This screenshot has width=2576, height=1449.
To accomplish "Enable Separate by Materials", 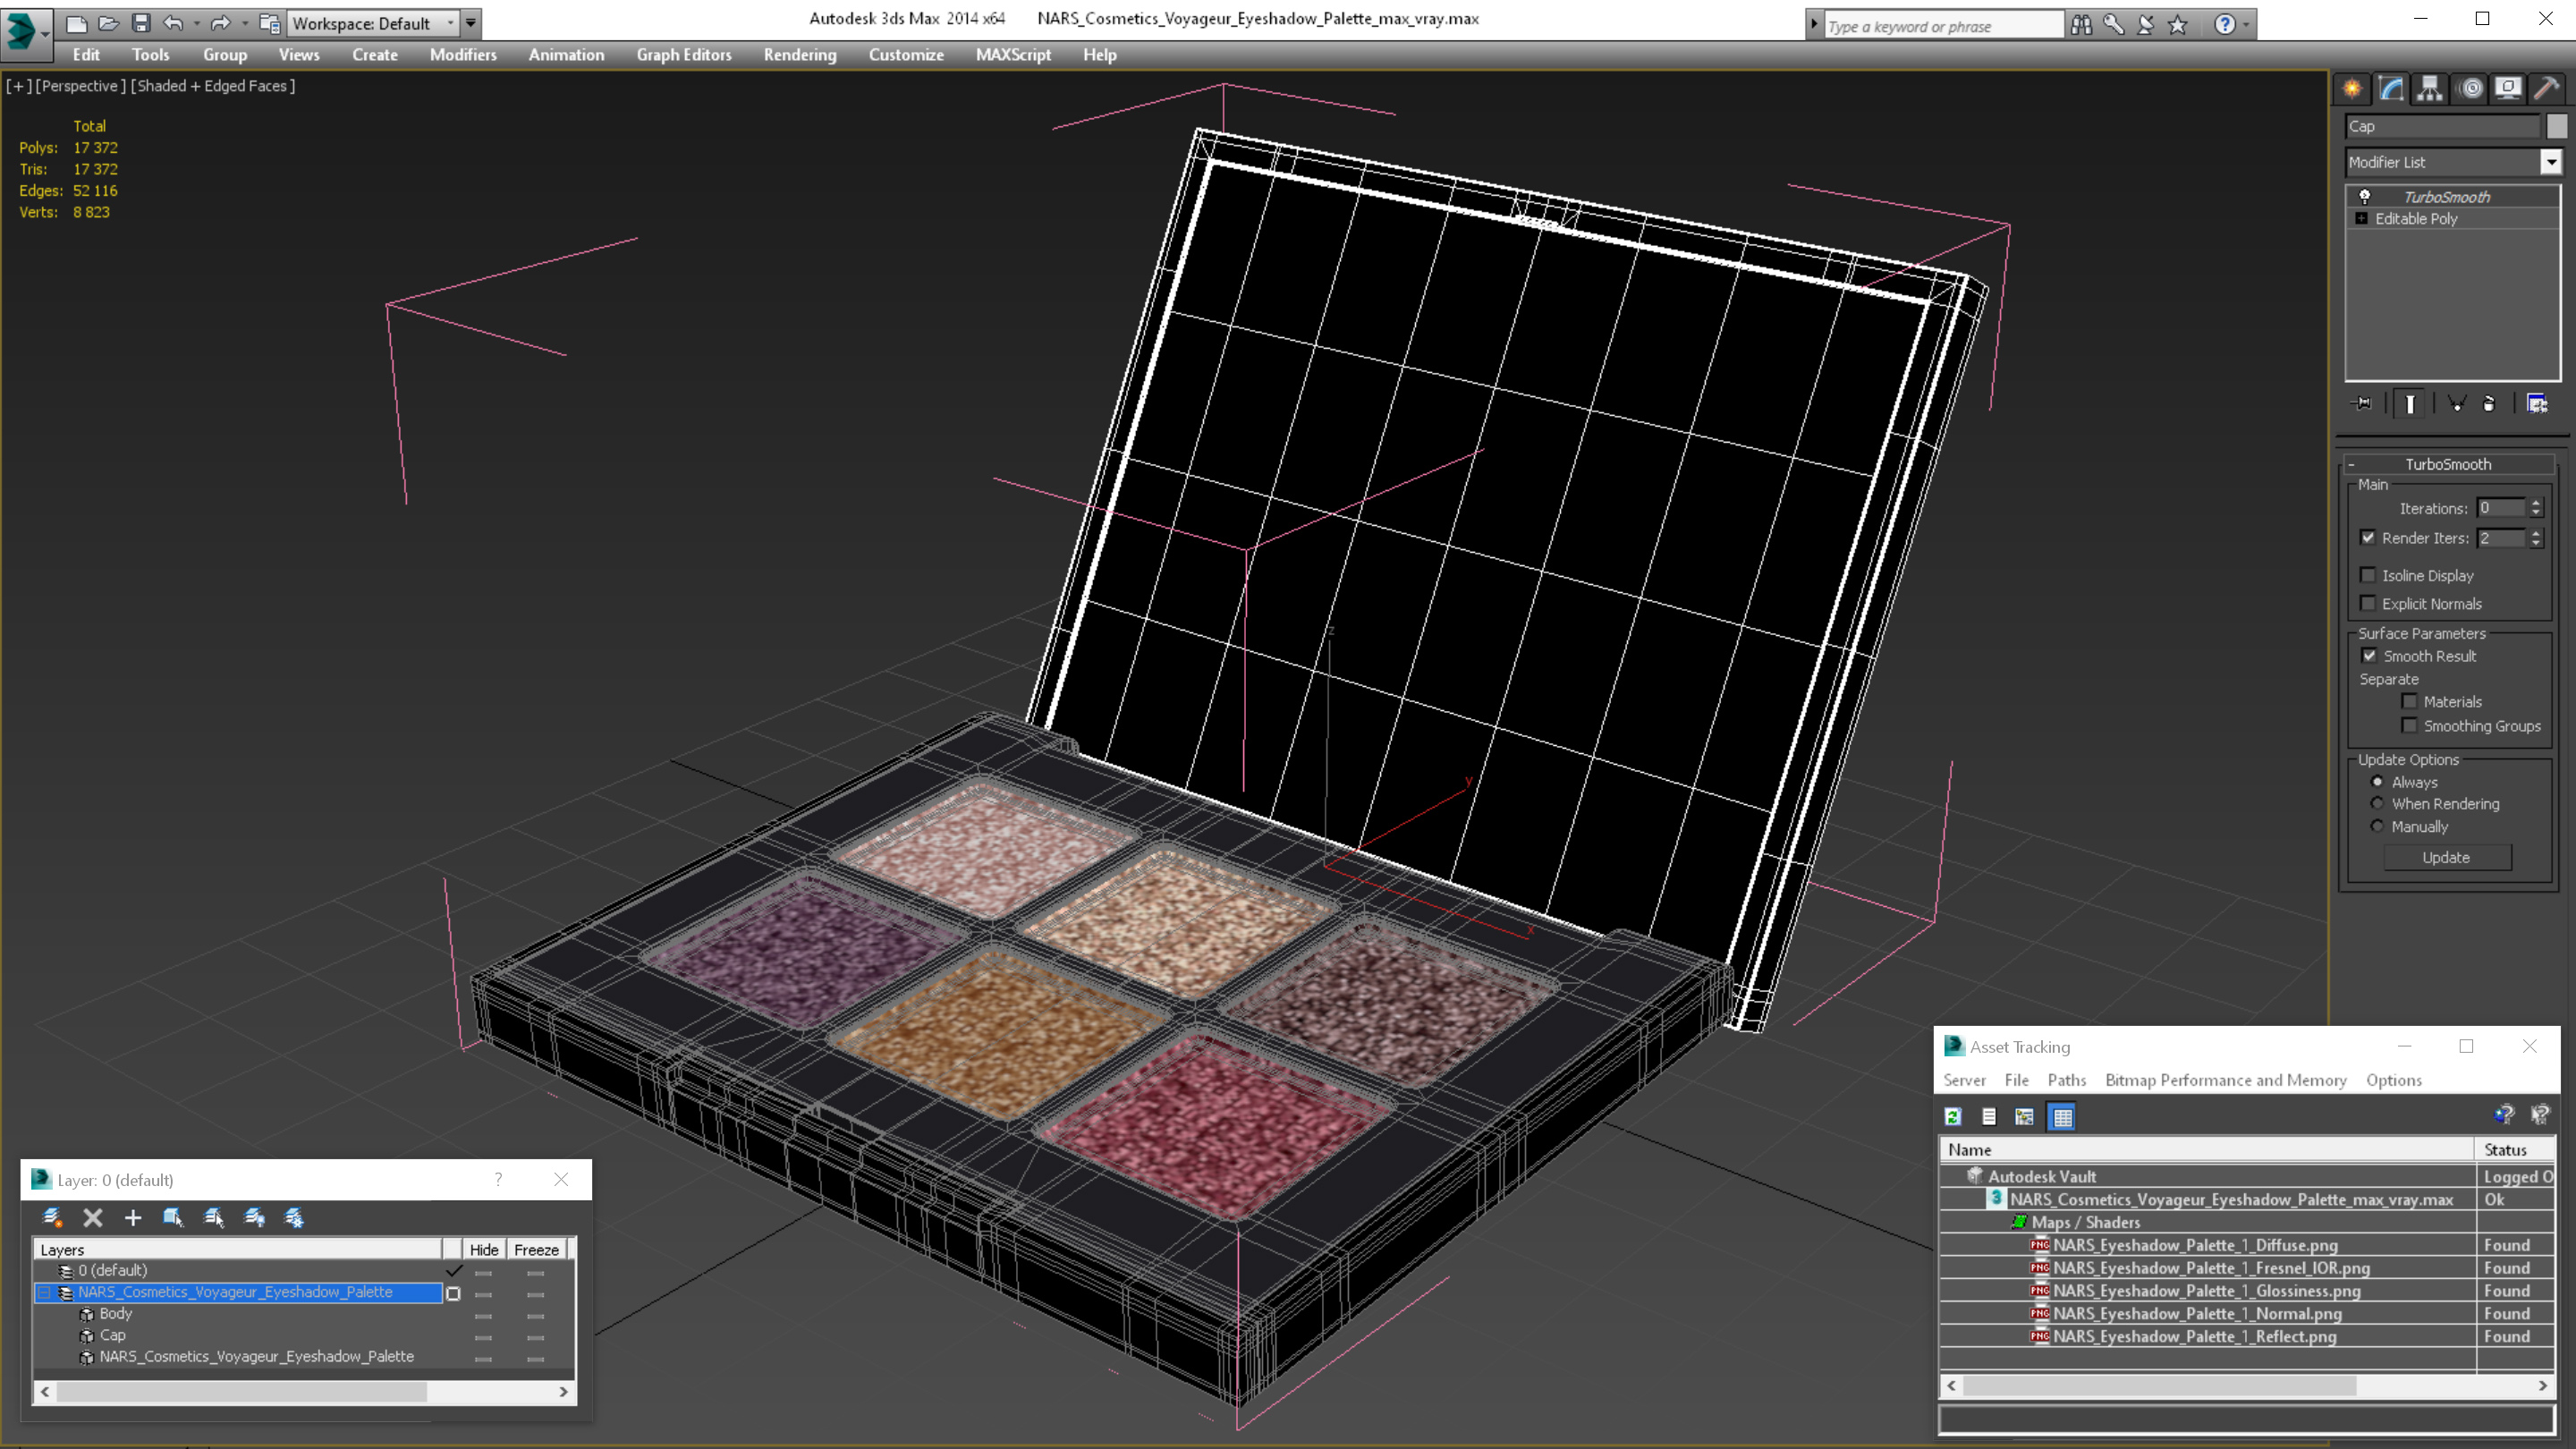I will pos(2410,702).
